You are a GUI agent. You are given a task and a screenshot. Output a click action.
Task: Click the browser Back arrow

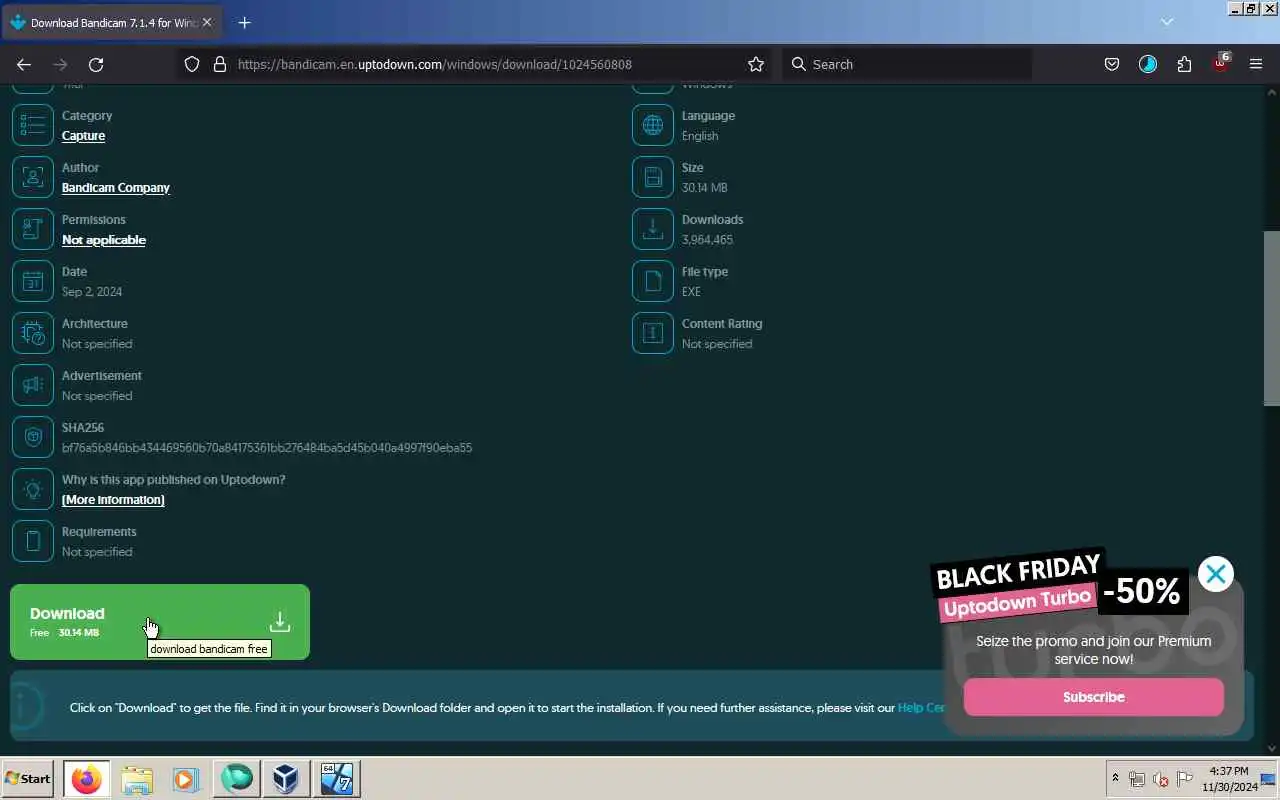coord(24,64)
